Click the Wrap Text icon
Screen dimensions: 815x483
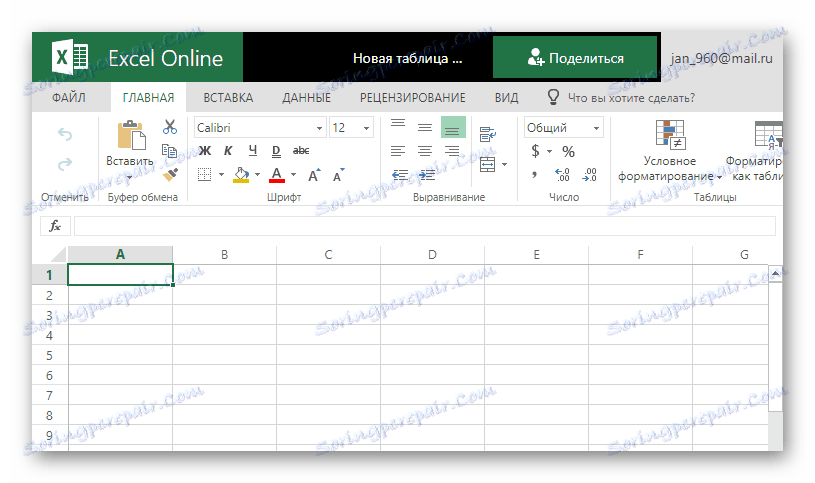[x=488, y=135]
